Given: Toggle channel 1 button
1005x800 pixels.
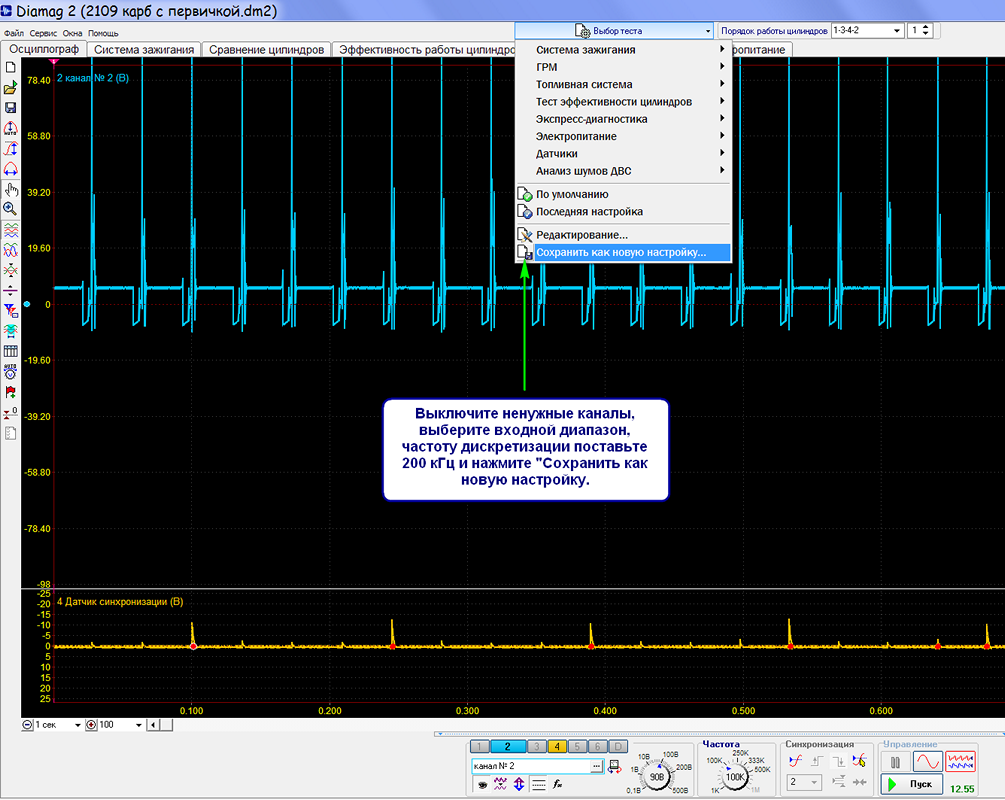Looking at the screenshot, I should (x=479, y=746).
